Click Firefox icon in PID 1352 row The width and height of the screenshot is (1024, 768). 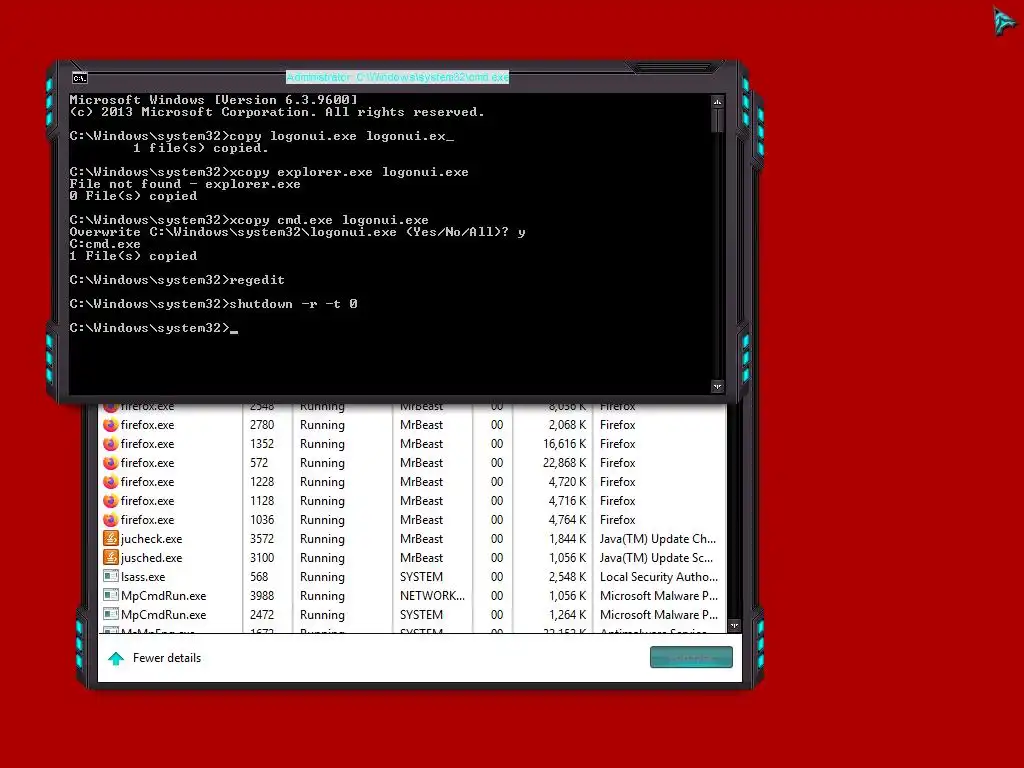click(110, 444)
